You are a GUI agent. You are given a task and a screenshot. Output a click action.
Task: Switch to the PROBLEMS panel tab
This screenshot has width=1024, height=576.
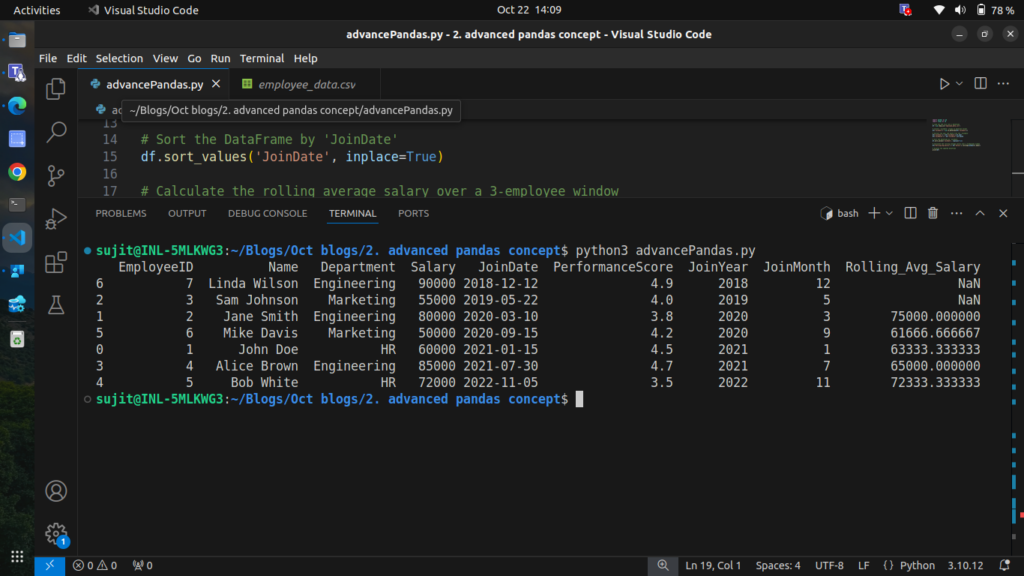pyautogui.click(x=120, y=213)
